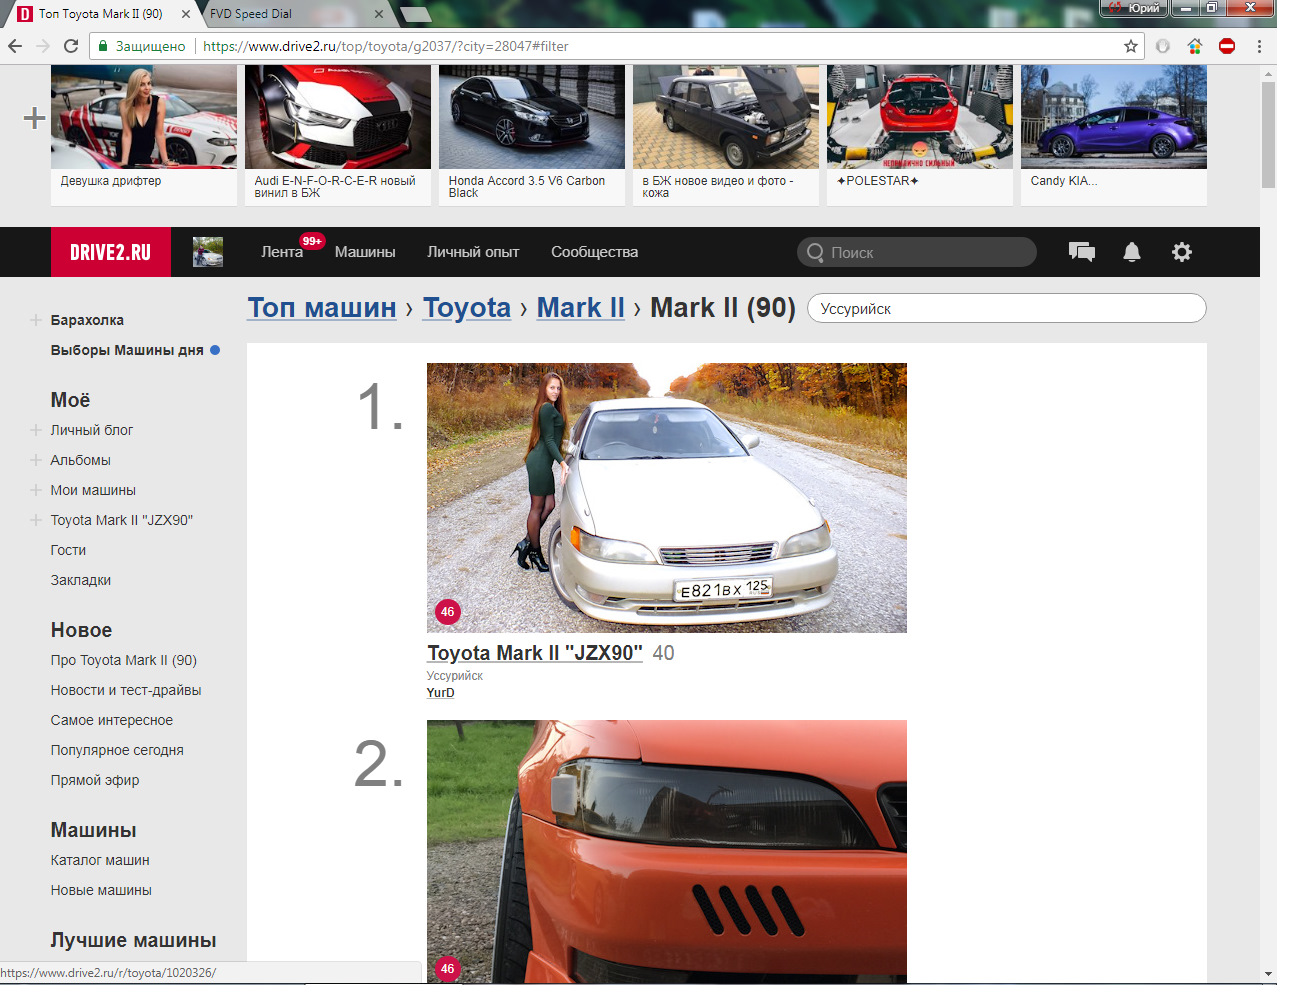Click the plus icon next to Личный блог
This screenshot has height=1008, width=1296.
coord(36,430)
